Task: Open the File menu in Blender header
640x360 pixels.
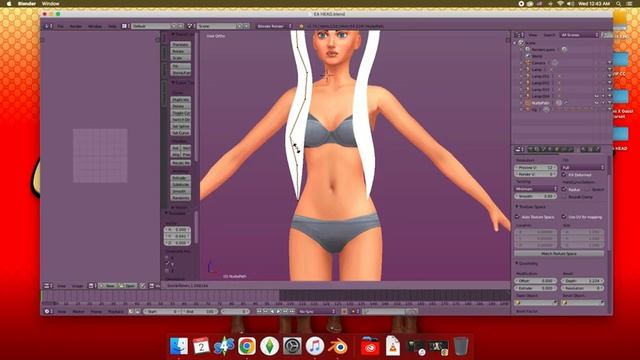Action: pos(60,26)
